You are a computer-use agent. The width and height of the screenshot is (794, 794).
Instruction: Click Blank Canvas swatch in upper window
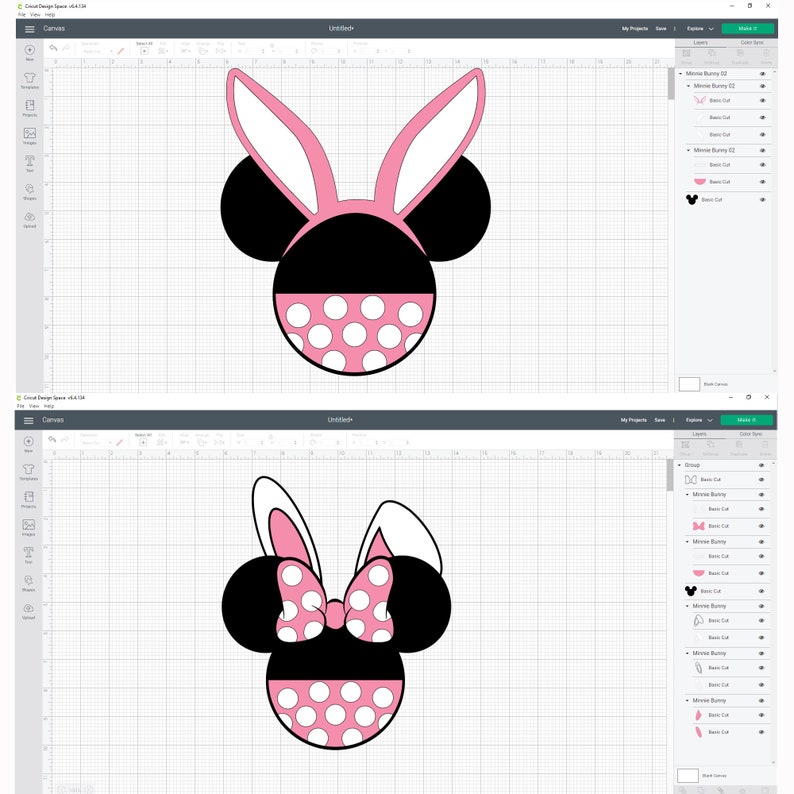689,384
